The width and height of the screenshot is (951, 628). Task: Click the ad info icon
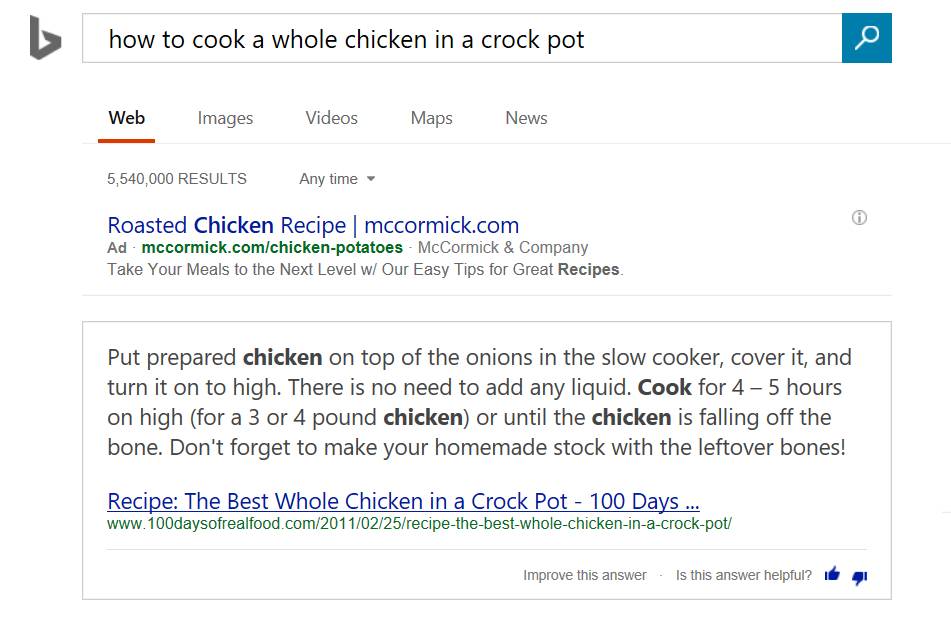(x=859, y=218)
